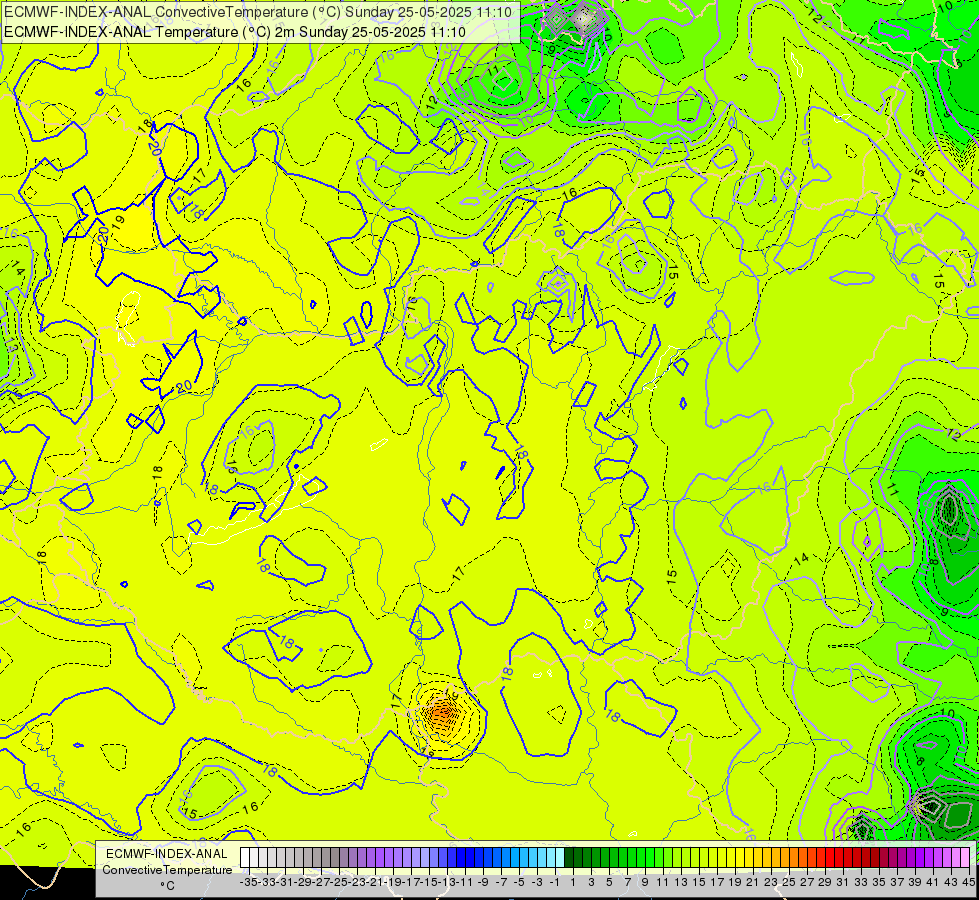Select the orange swatch above legend value 25

785,857
